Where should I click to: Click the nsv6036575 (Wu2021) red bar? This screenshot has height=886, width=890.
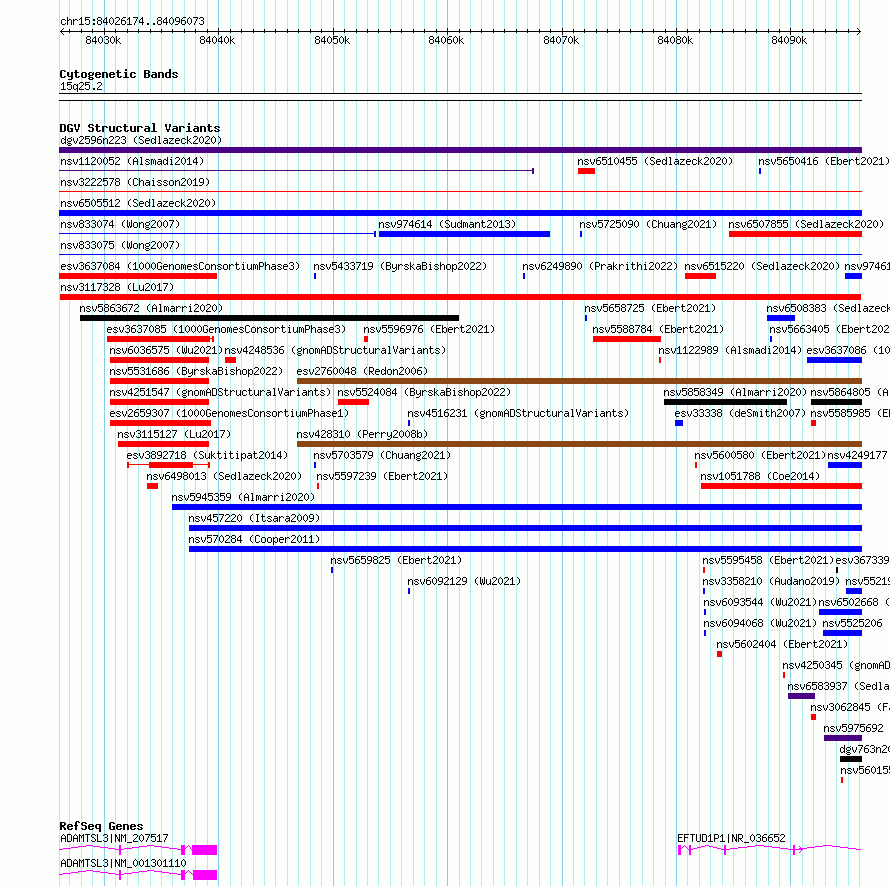[x=159, y=360]
